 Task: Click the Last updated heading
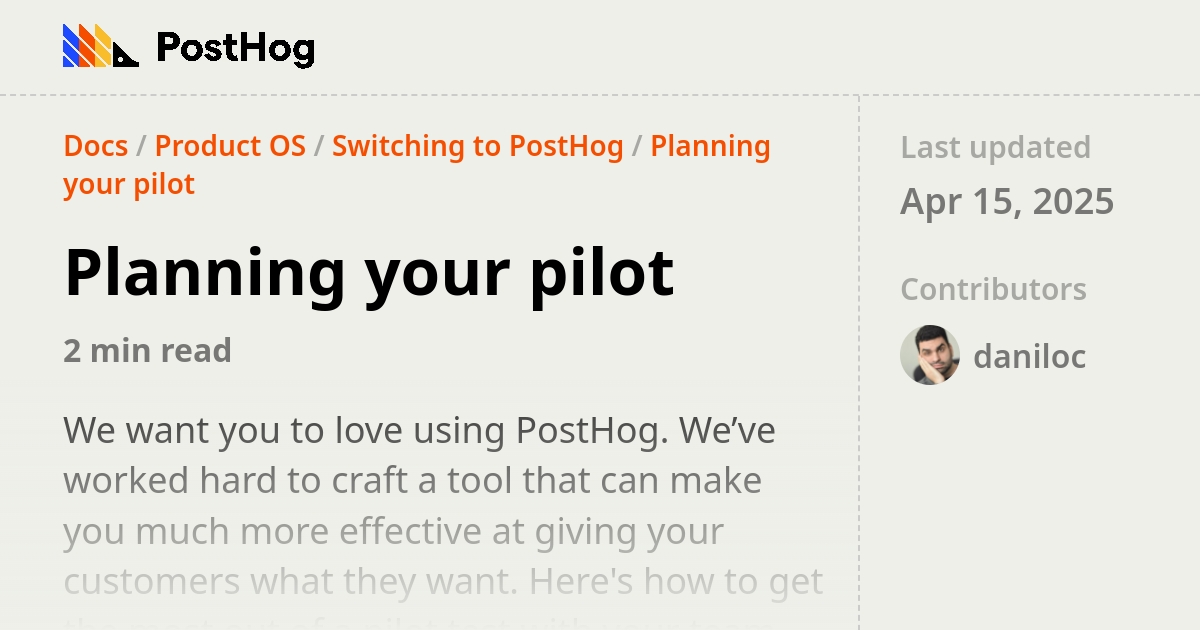(x=995, y=147)
